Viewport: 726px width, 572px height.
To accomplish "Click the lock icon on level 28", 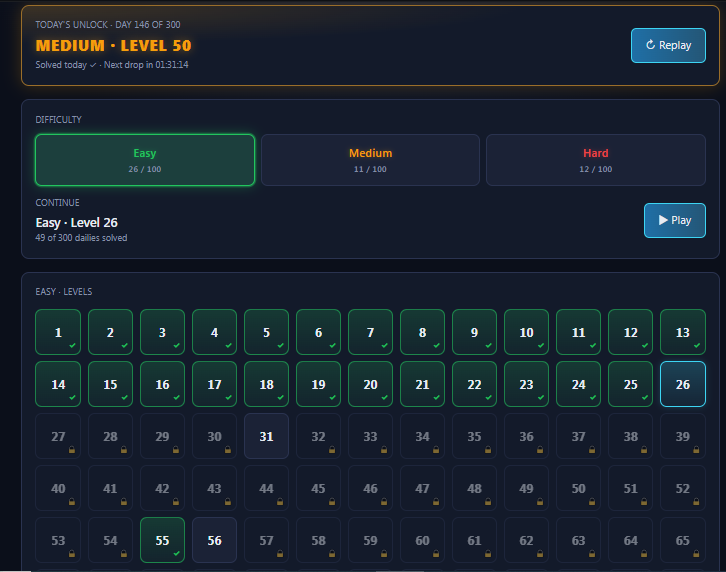I will (x=124, y=450).
